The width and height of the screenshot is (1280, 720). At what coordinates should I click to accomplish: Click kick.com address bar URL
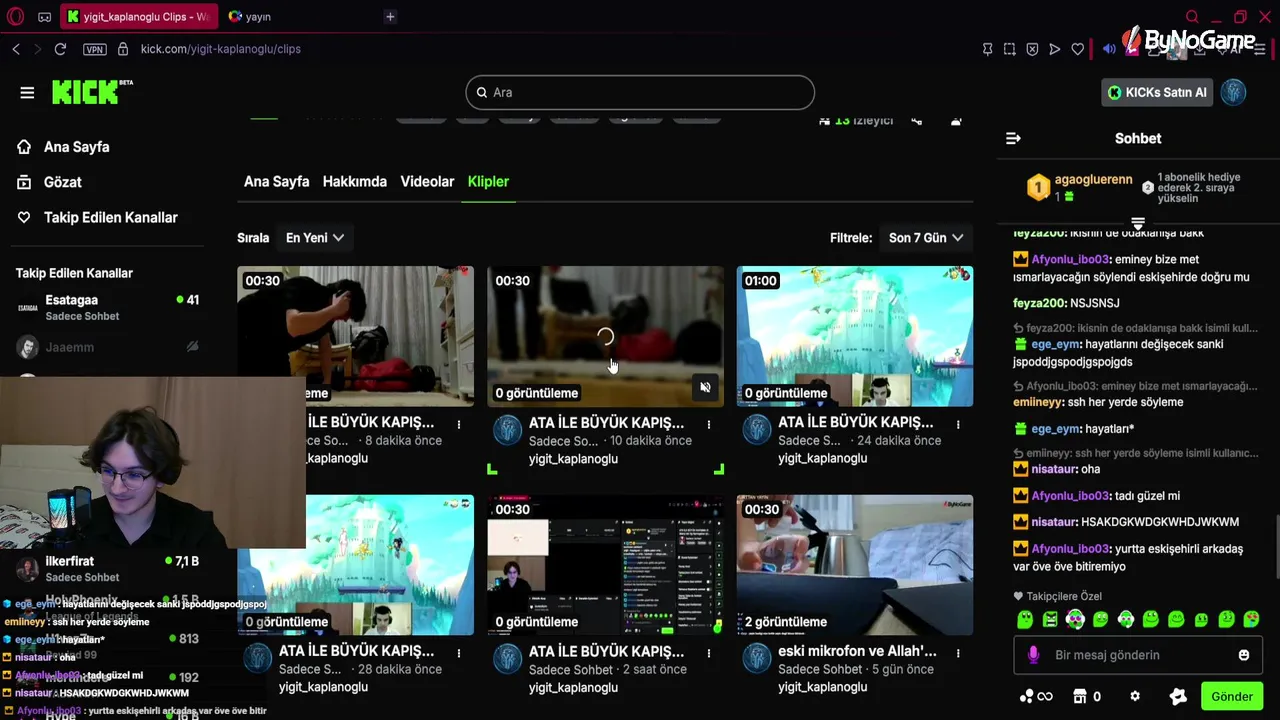tap(221, 49)
